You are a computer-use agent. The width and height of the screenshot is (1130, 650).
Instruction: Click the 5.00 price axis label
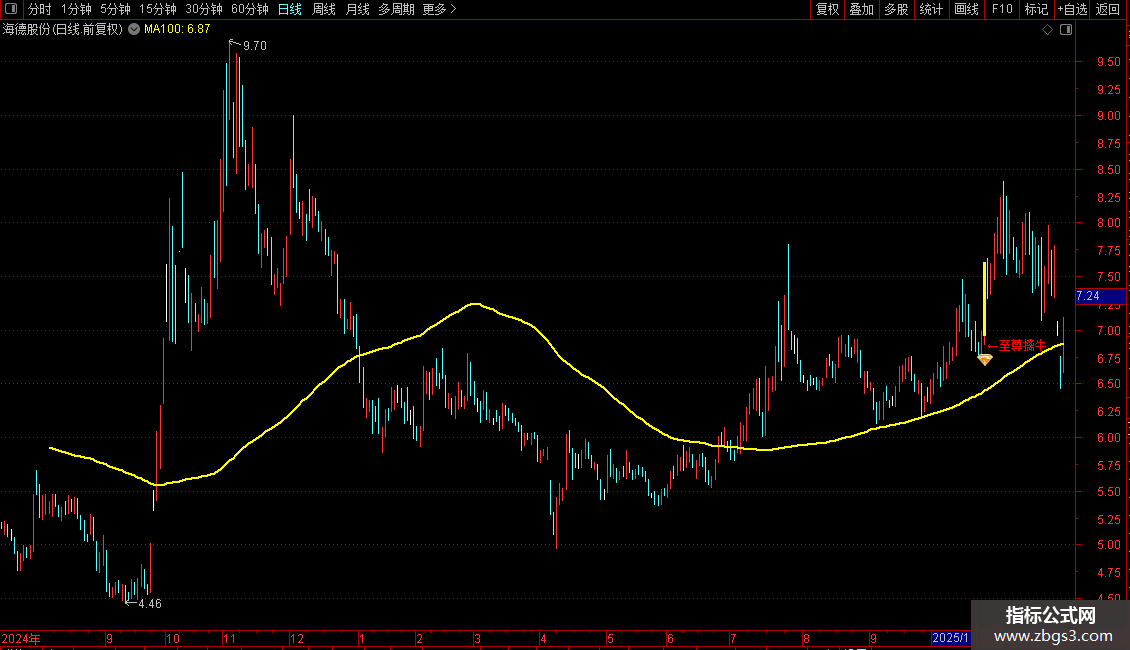pos(1108,546)
